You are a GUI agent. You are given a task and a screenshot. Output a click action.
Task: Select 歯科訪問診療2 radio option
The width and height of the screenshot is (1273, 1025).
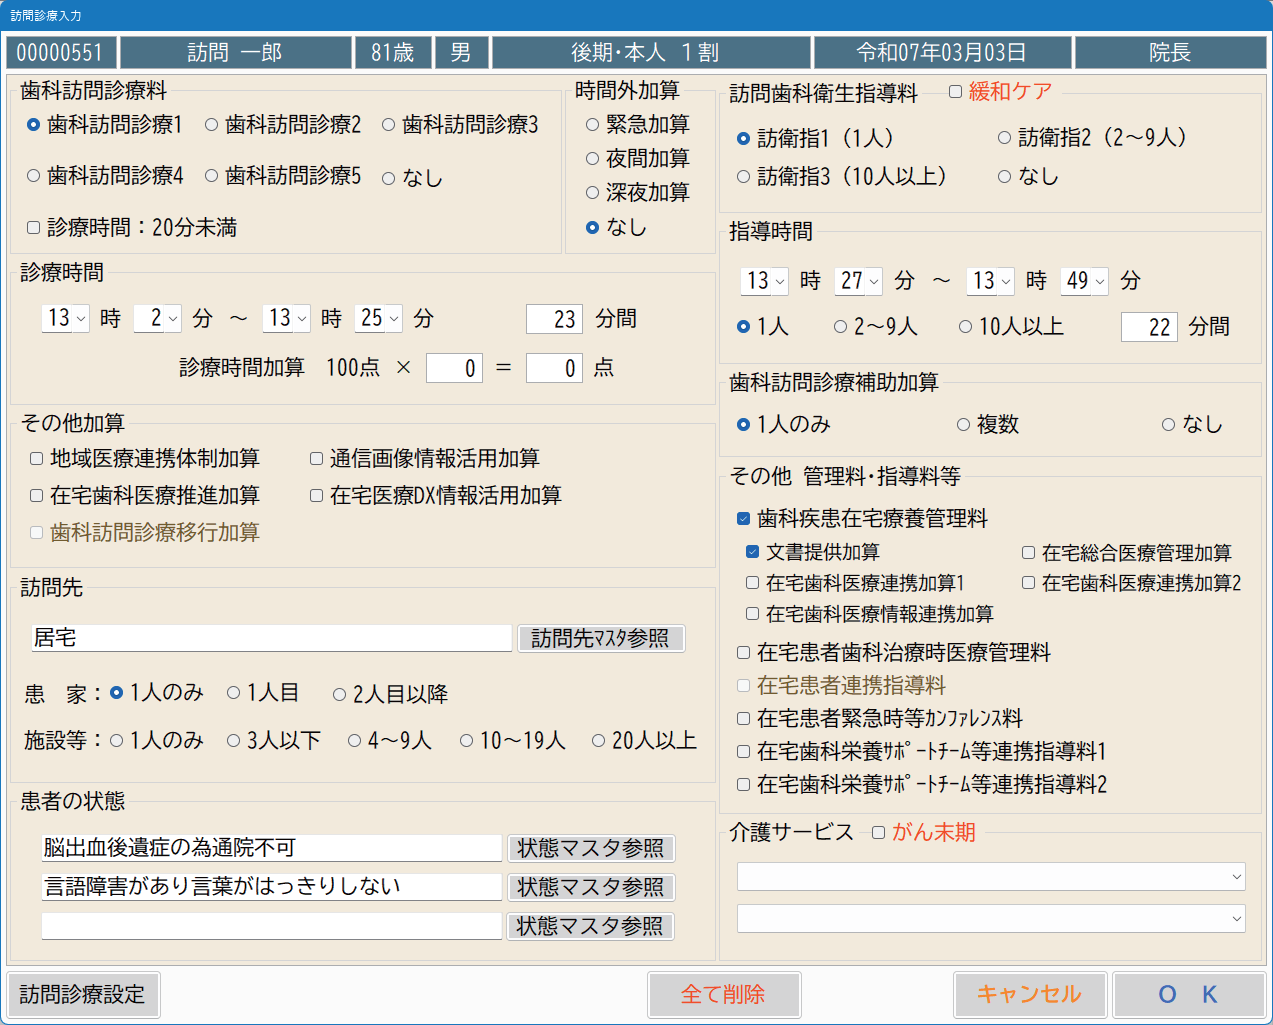pos(212,125)
